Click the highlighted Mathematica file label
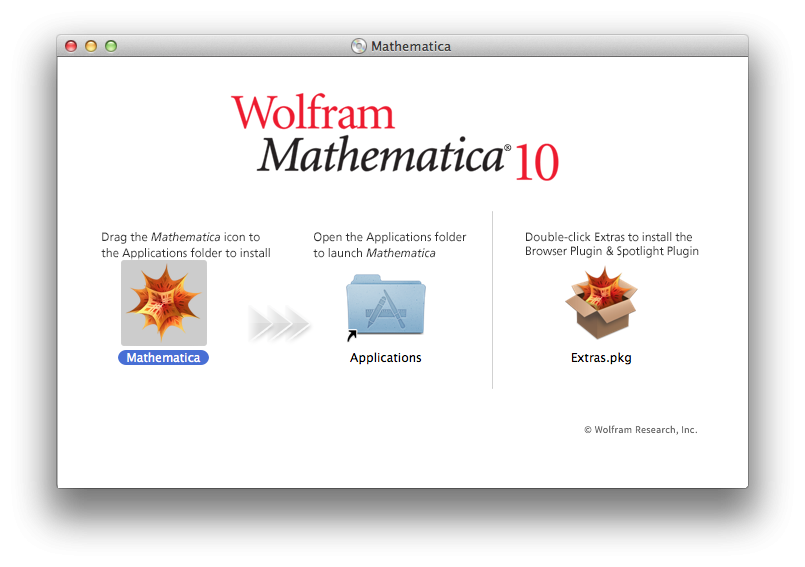Screen dimensions: 805x567 point(163,357)
